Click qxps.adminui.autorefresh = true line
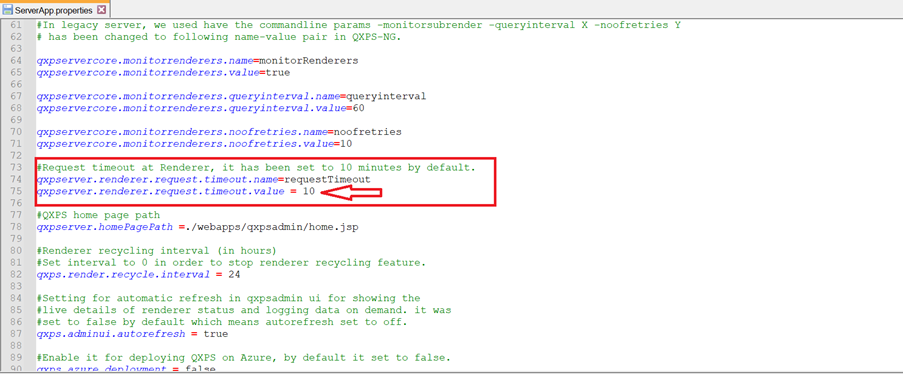 (x=132, y=334)
